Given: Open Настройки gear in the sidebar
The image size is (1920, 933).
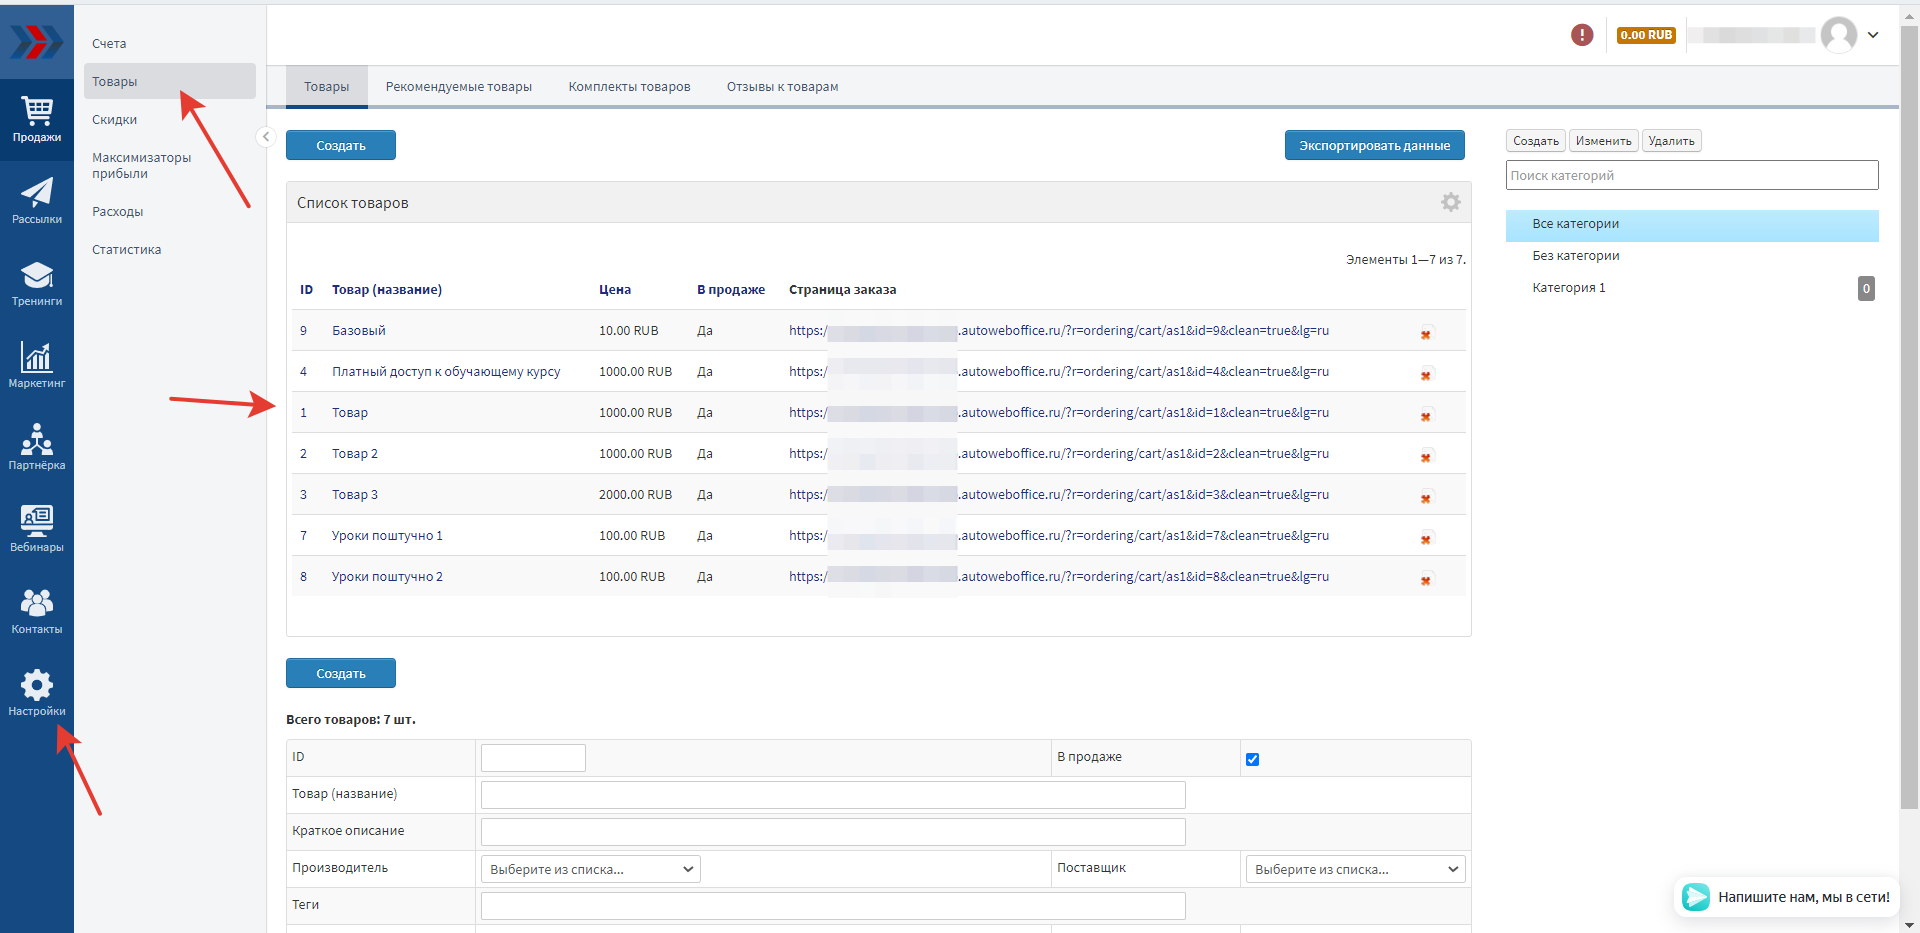Looking at the screenshot, I should tap(37, 692).
